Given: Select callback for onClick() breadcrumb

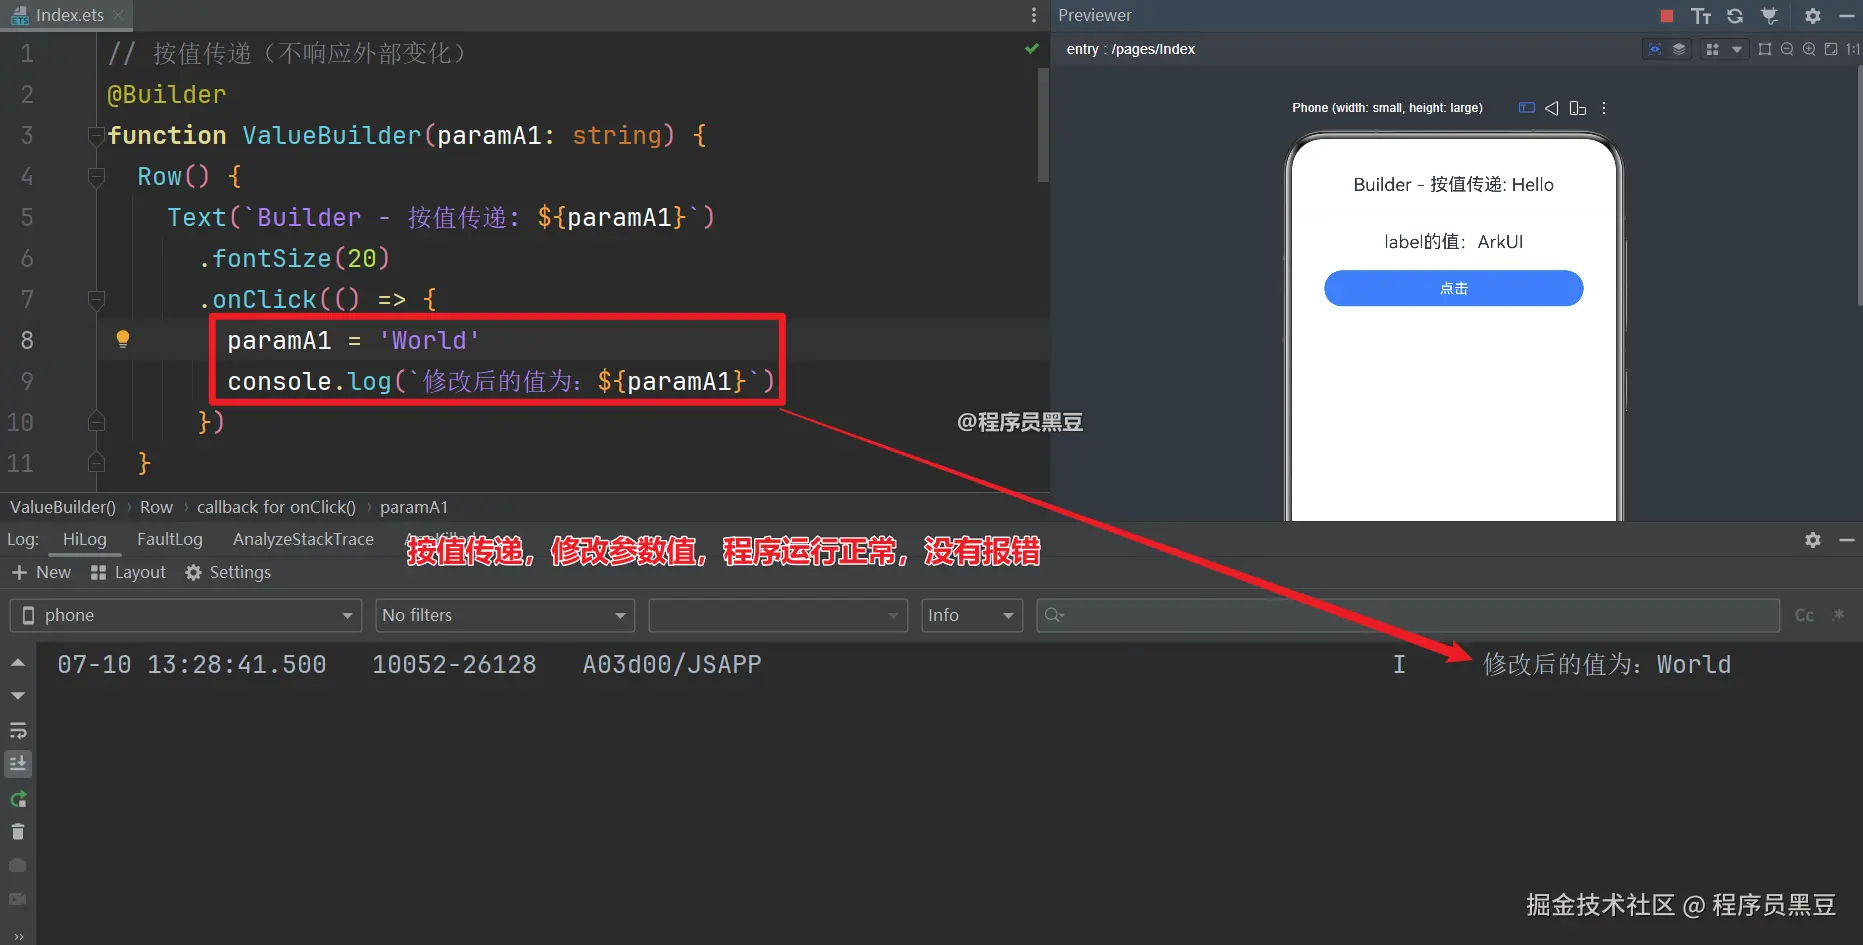Looking at the screenshot, I should coord(276,507).
